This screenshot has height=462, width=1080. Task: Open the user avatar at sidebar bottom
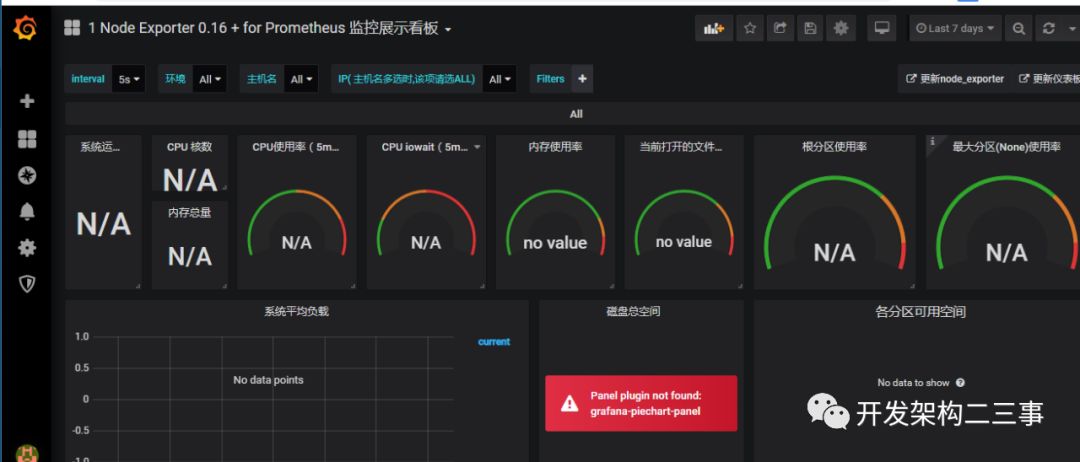27,453
